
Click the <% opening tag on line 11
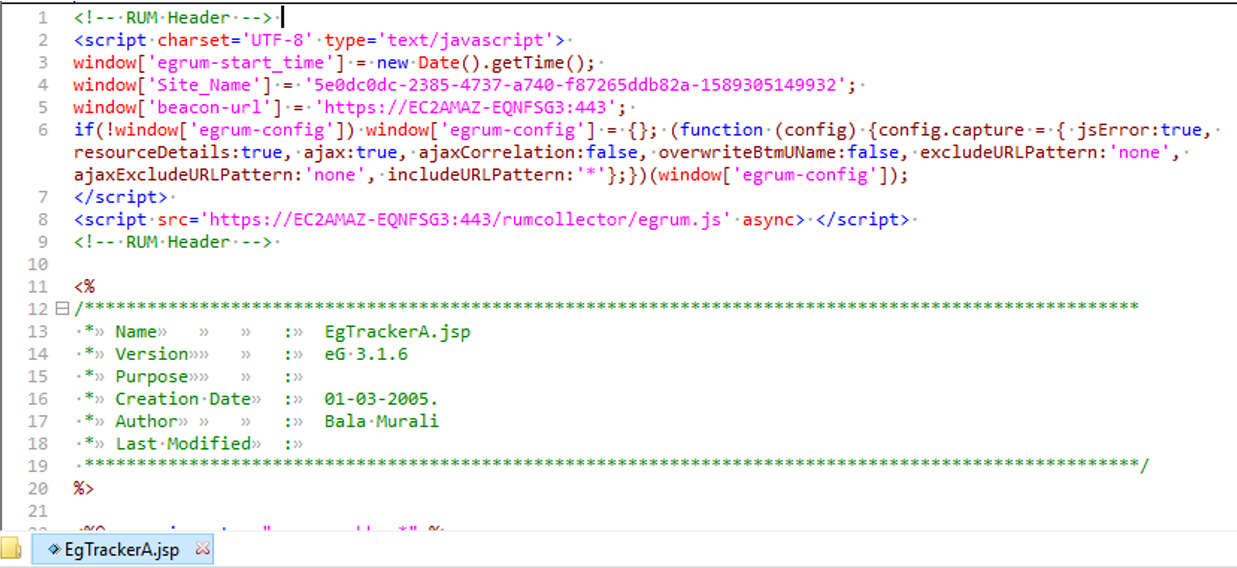(x=84, y=287)
